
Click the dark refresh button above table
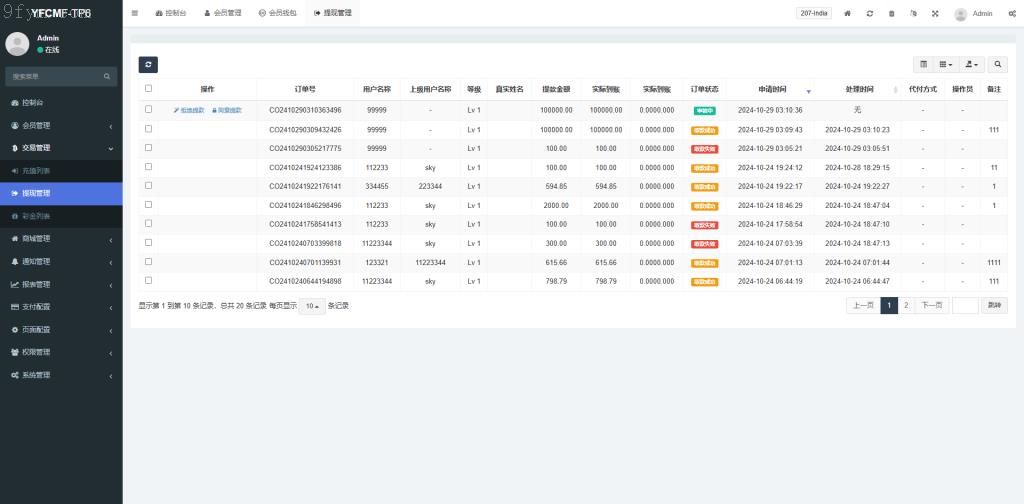point(148,64)
